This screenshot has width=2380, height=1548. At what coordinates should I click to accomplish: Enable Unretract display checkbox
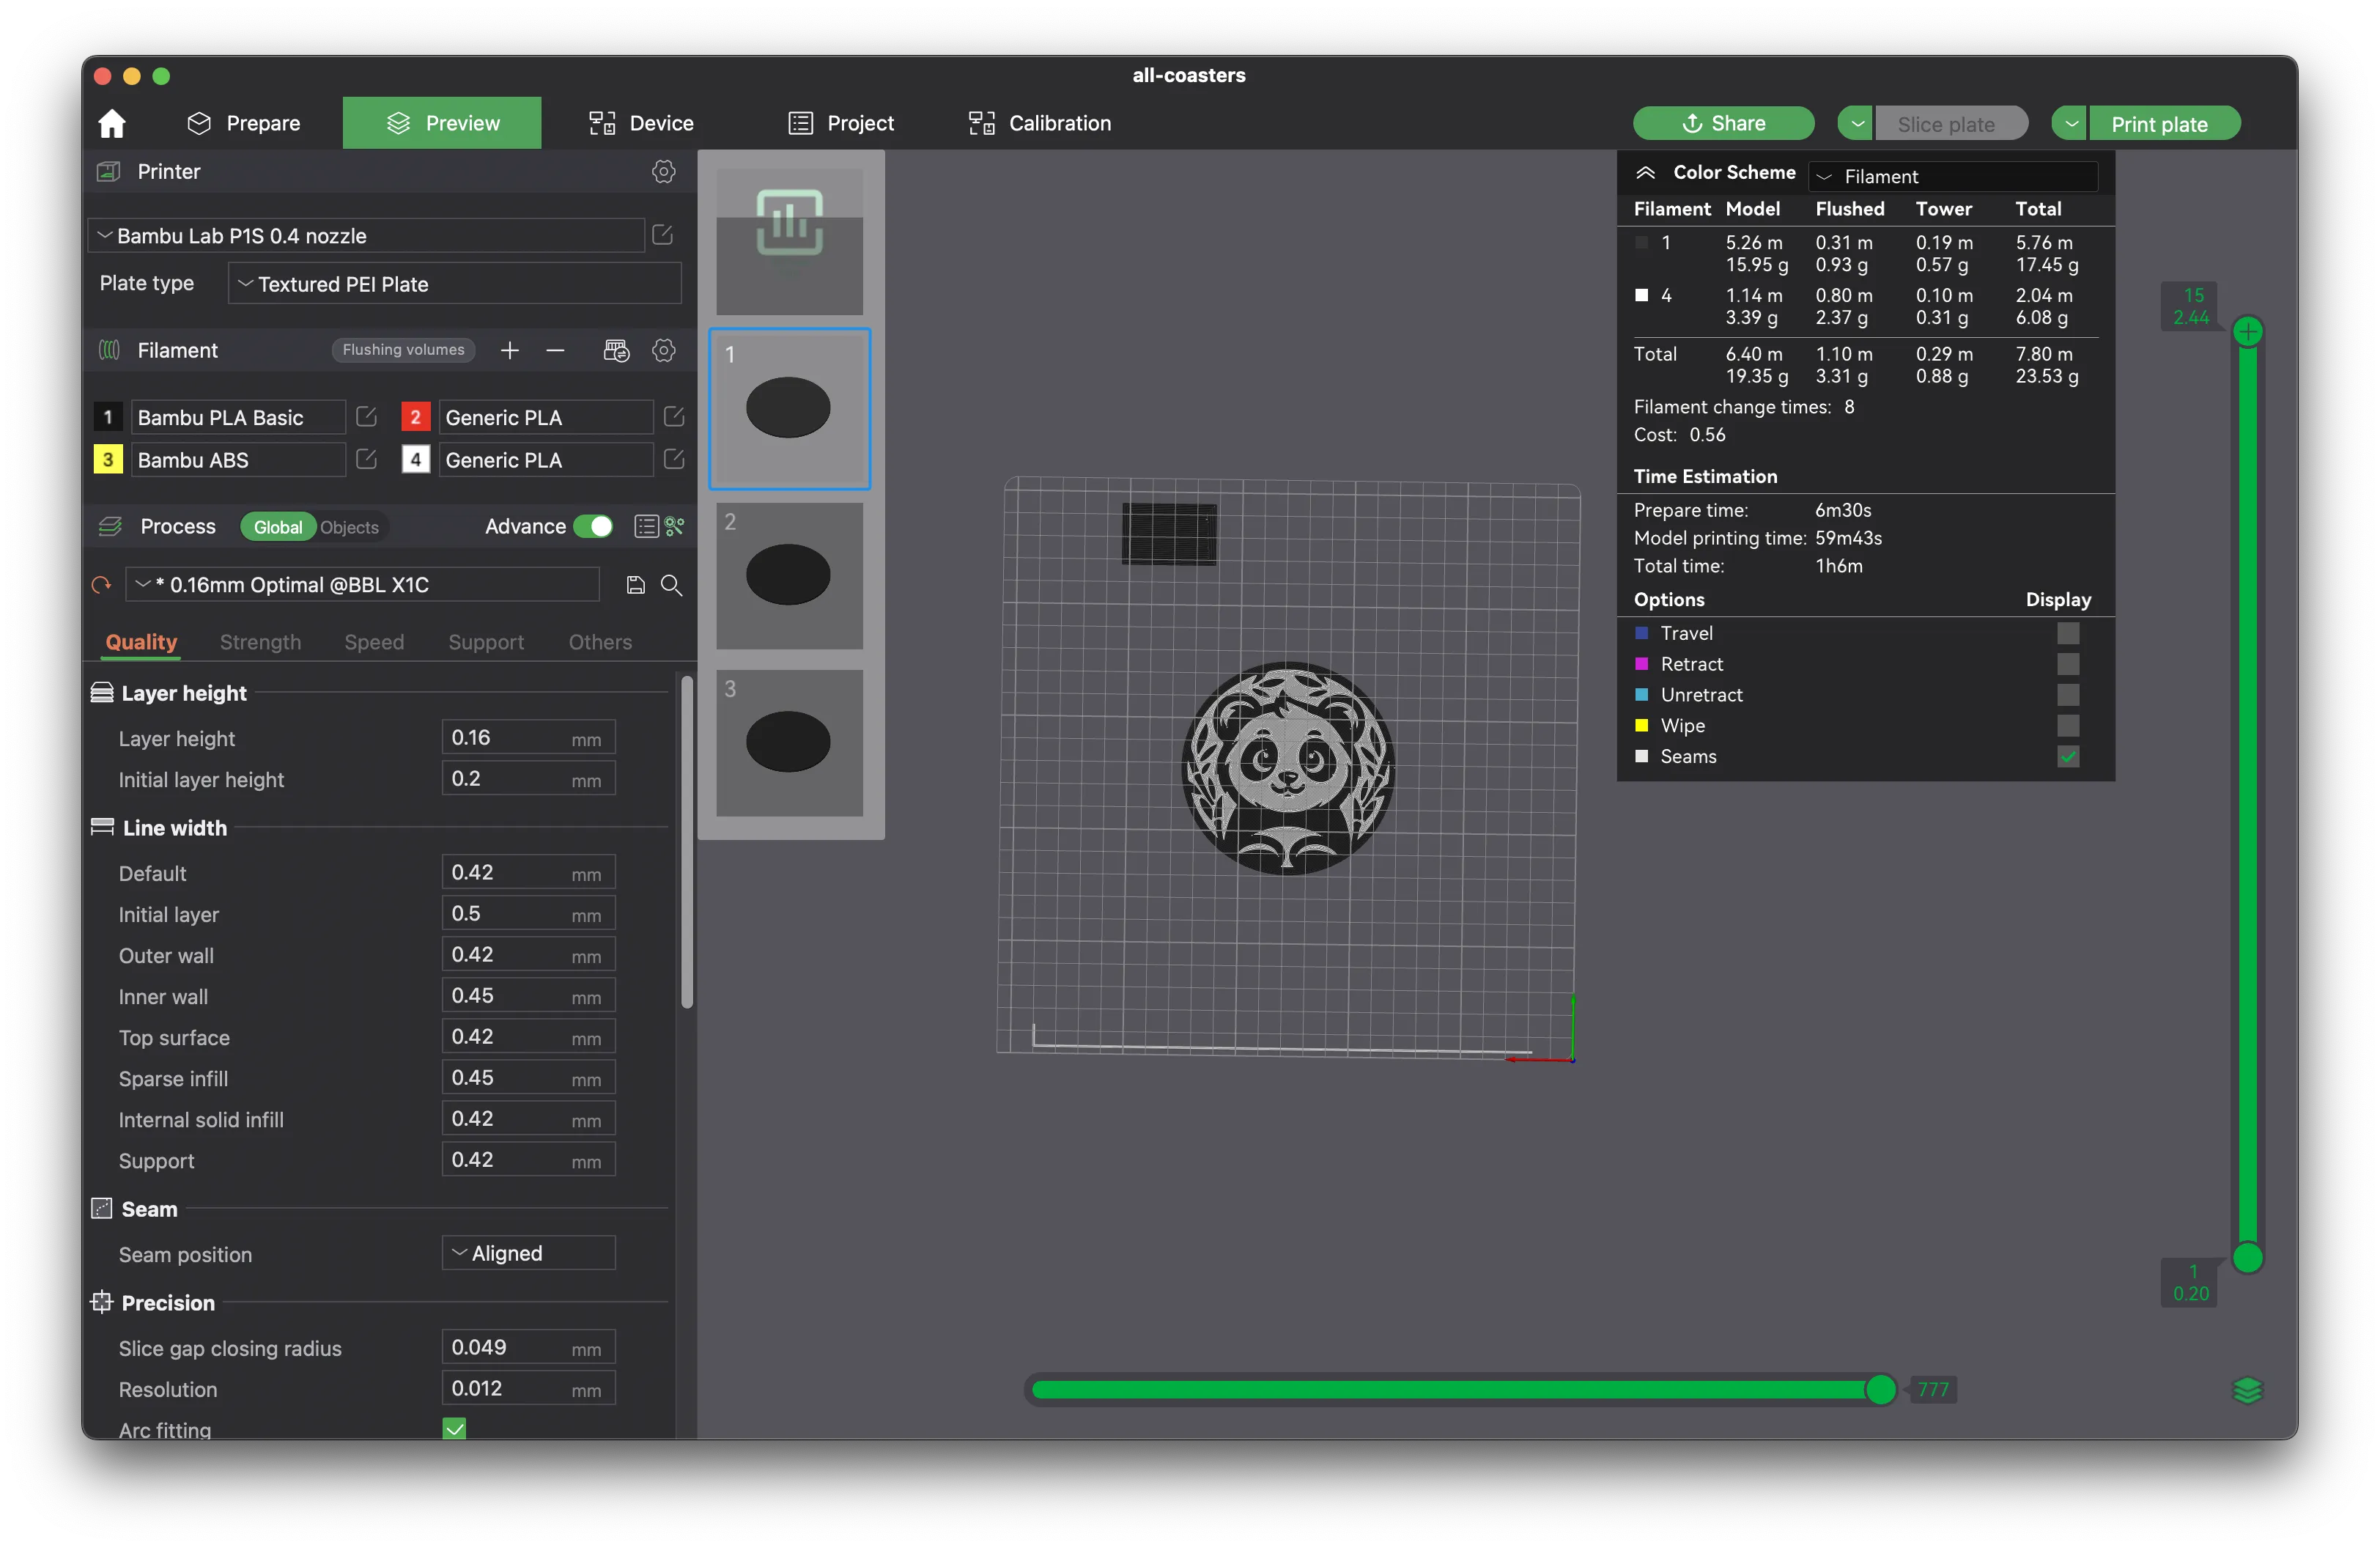2068,695
